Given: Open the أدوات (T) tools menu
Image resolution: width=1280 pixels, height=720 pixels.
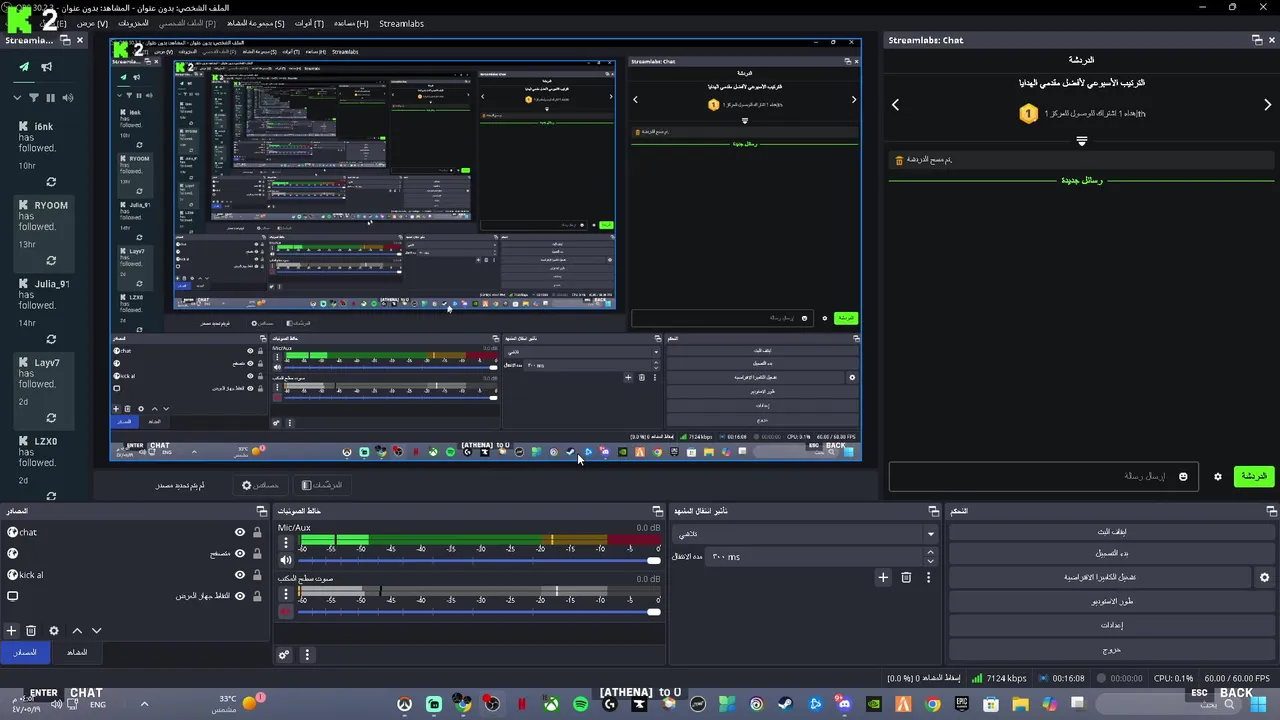Looking at the screenshot, I should [x=309, y=23].
